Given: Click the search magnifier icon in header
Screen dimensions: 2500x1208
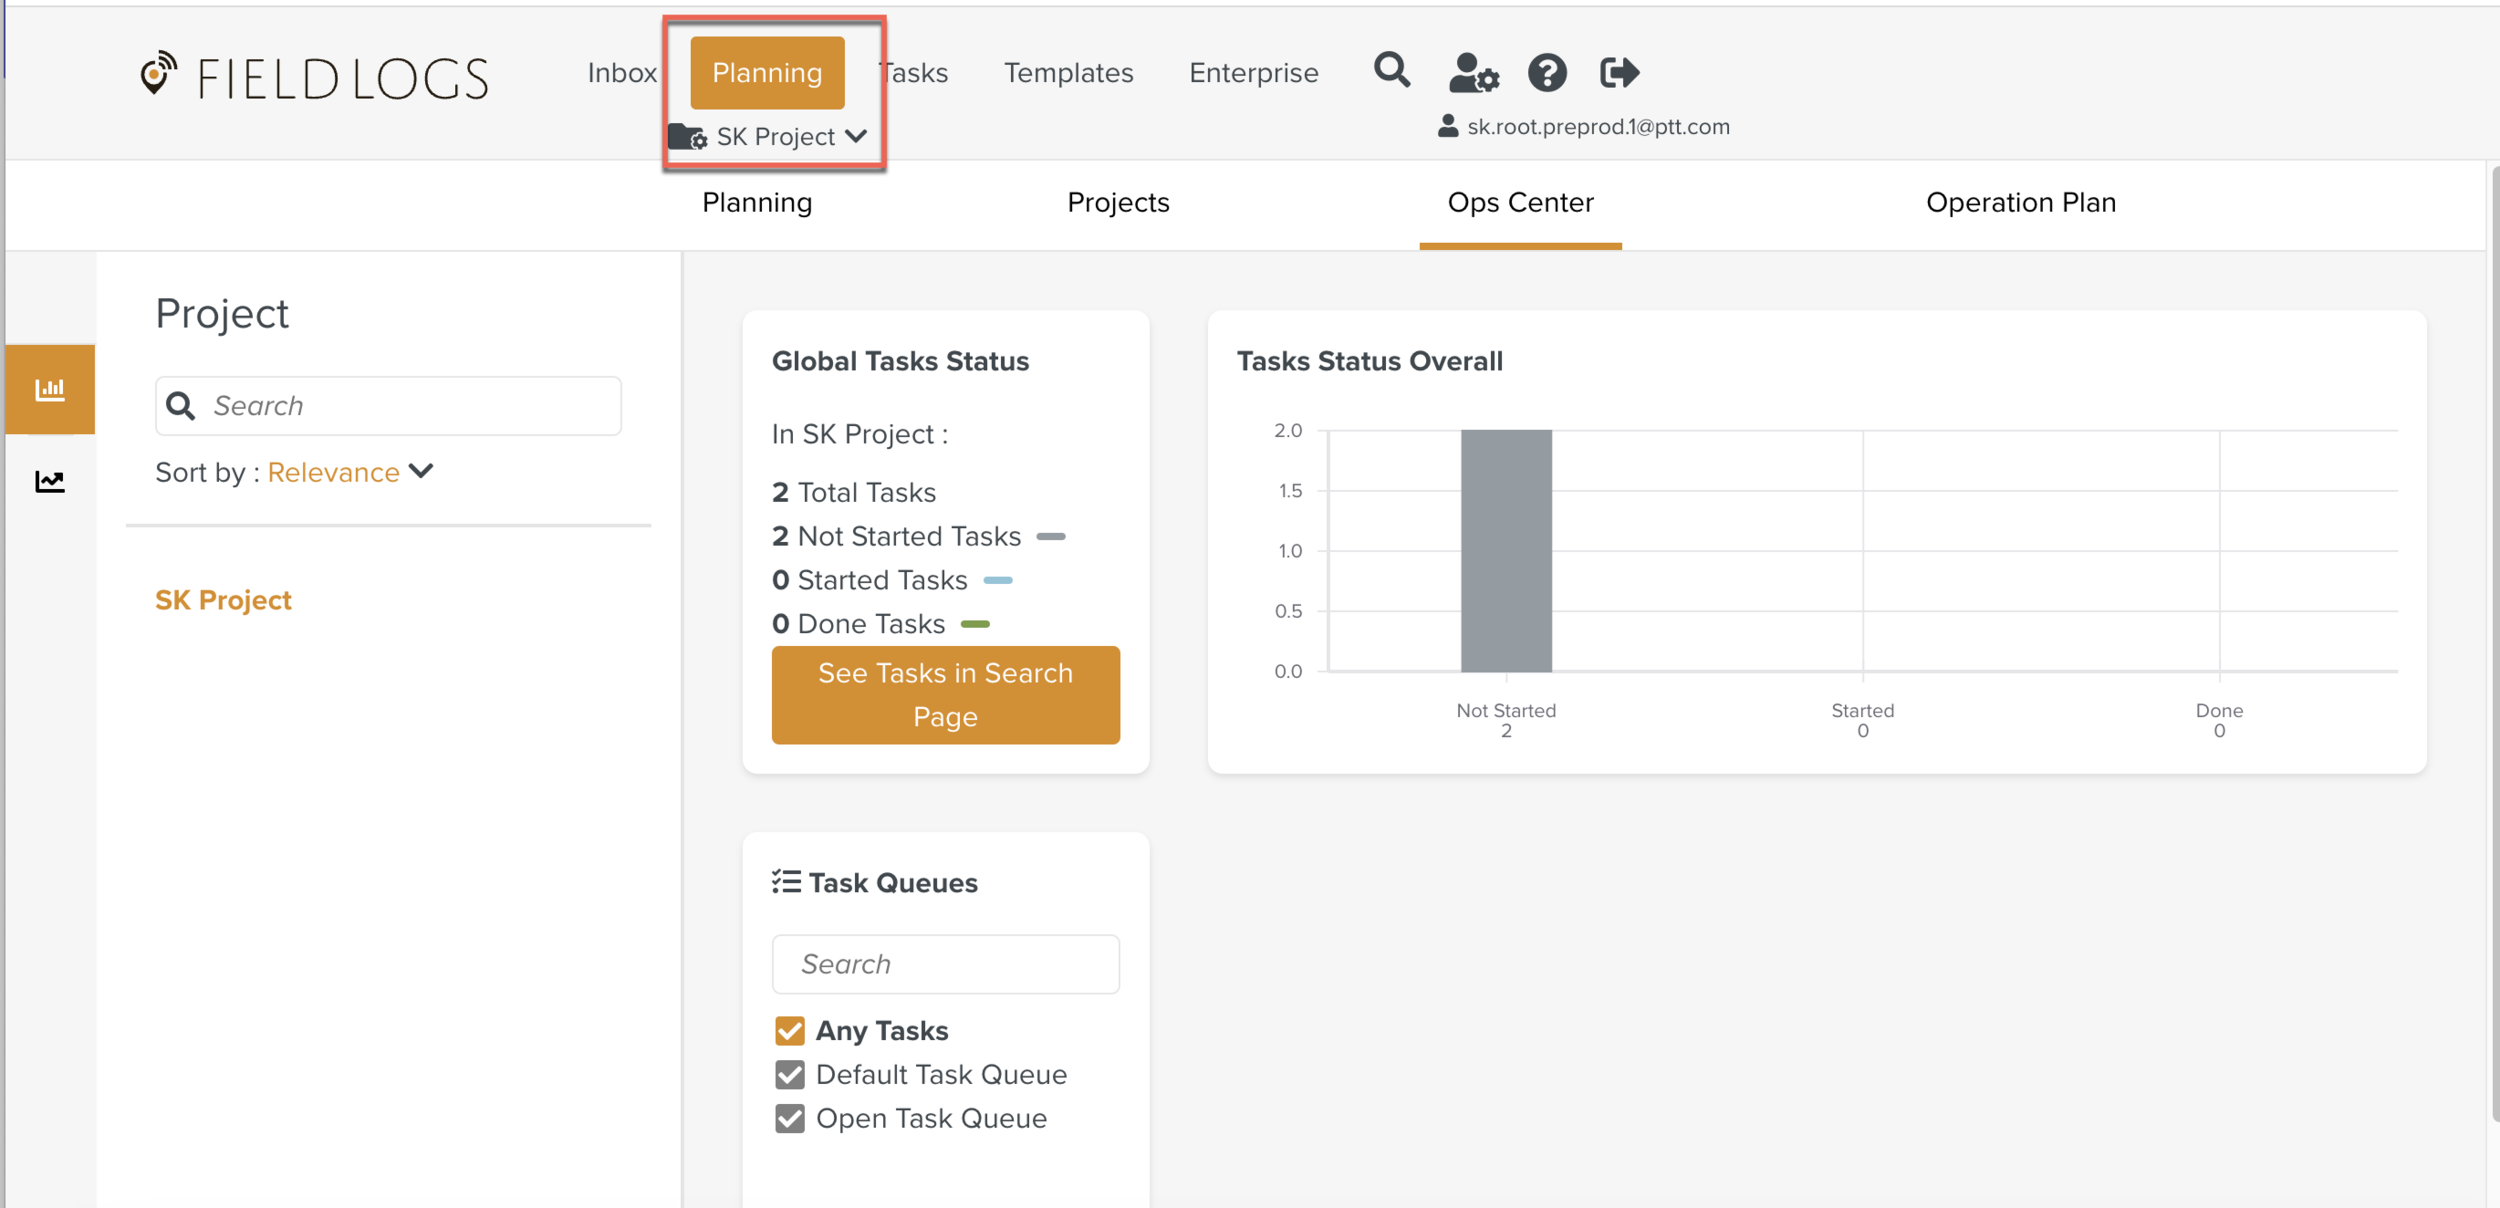Looking at the screenshot, I should pyautogui.click(x=1391, y=71).
